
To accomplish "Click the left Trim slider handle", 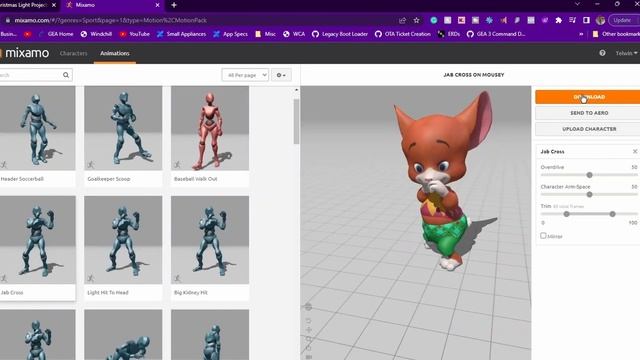I will 567,214.
